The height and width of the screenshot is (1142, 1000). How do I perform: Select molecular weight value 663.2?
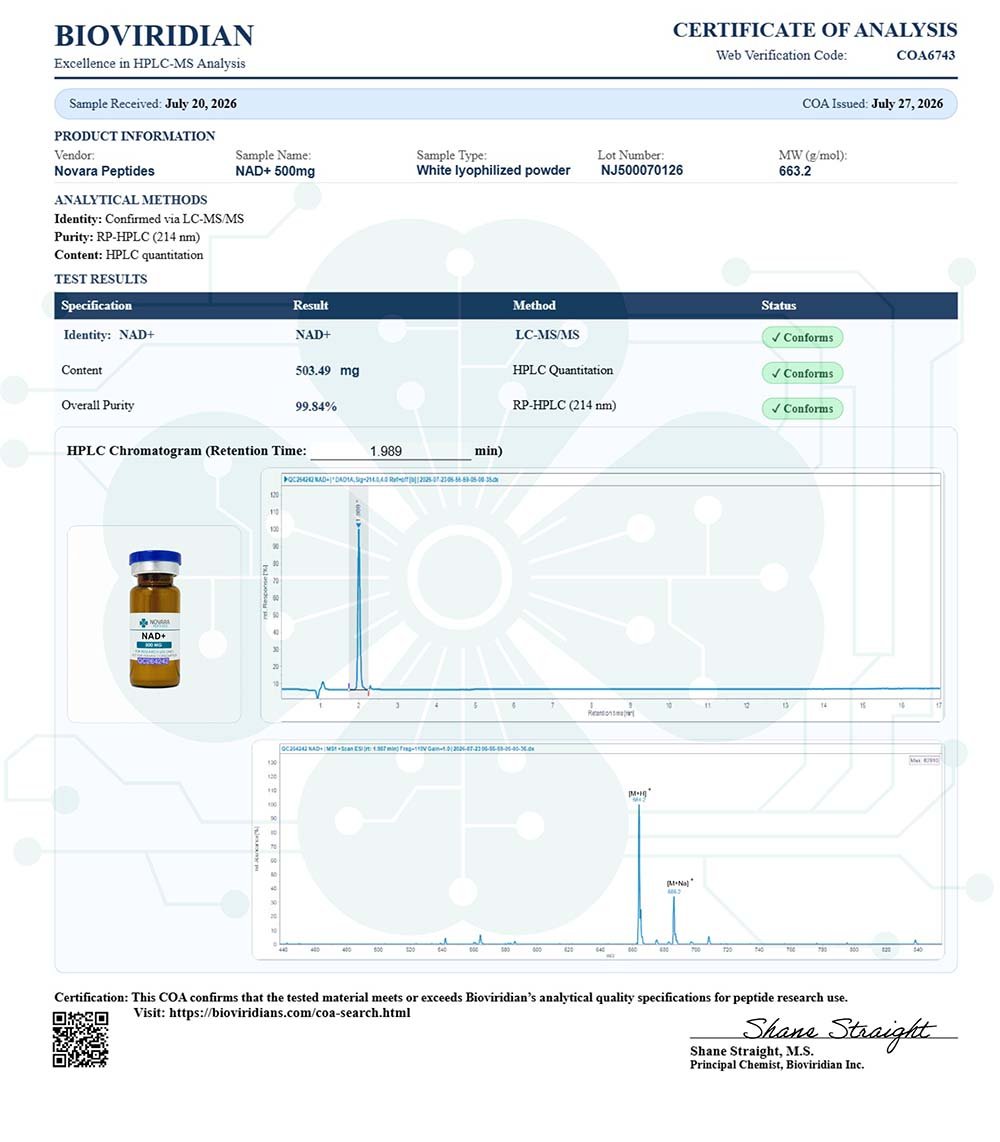pos(795,171)
